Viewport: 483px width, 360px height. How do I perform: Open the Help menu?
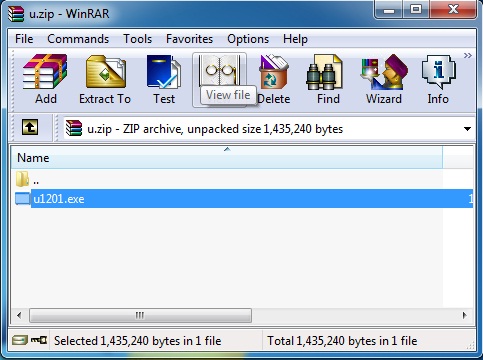(x=295, y=39)
